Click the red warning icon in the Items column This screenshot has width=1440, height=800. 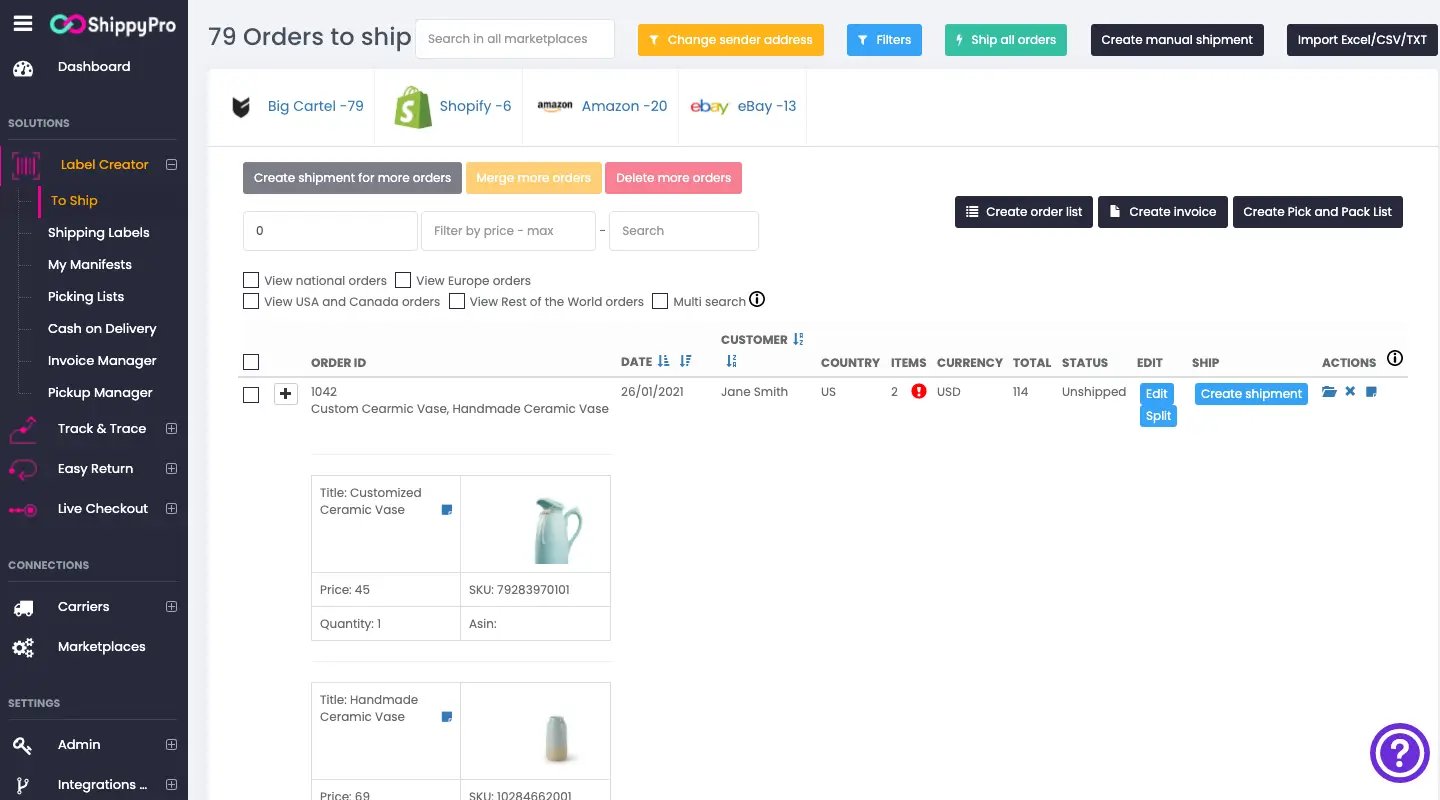click(x=919, y=392)
